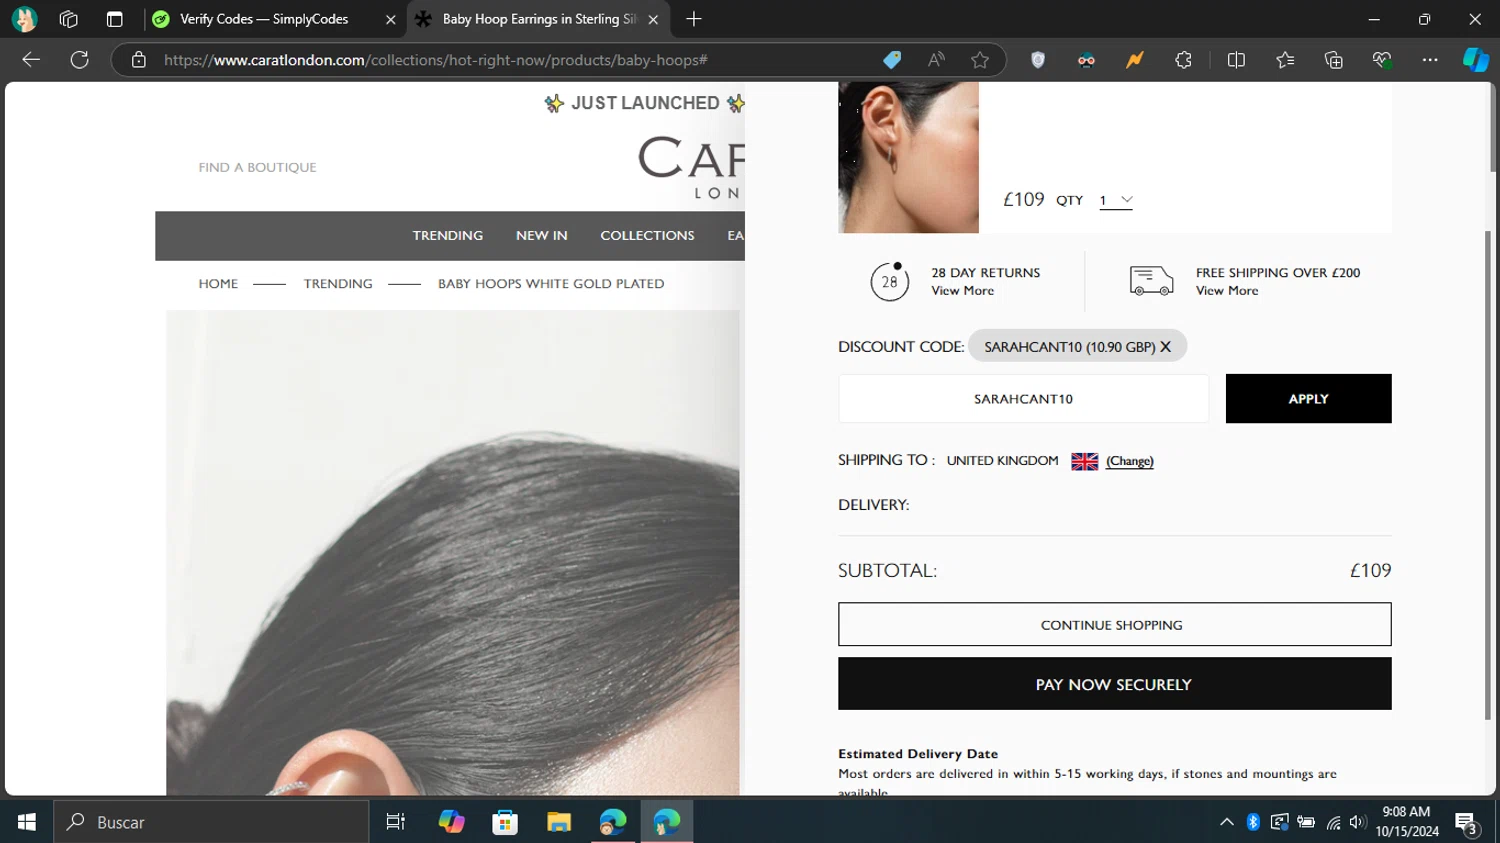Open Browser essentials heart icon

pyautogui.click(x=1382, y=60)
